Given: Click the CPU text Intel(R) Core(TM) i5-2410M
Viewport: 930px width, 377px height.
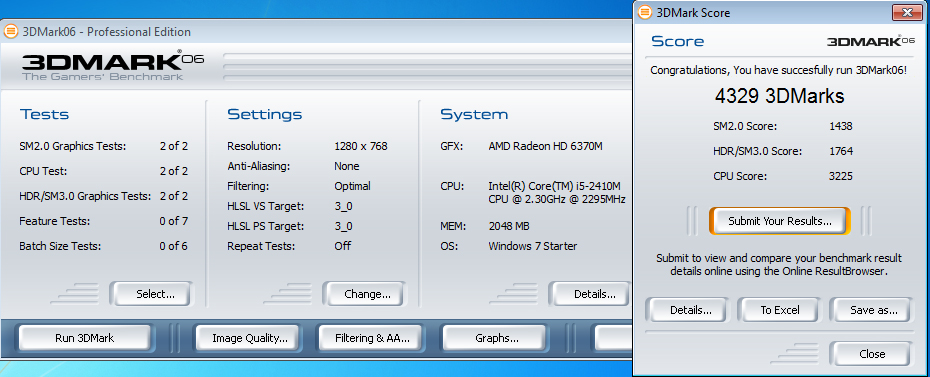Looking at the screenshot, I should (x=554, y=186).
